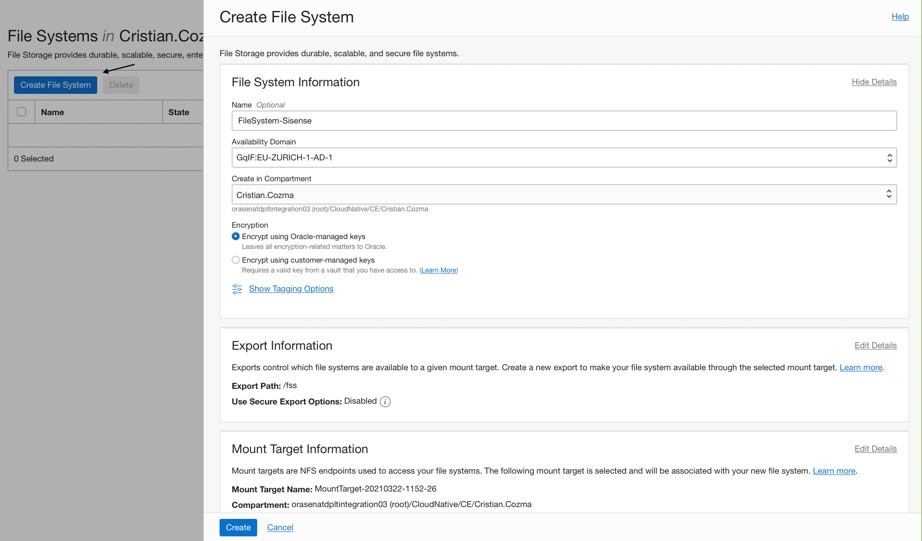
Task: Select Encrypt using customer-managed keys
Action: (x=236, y=260)
